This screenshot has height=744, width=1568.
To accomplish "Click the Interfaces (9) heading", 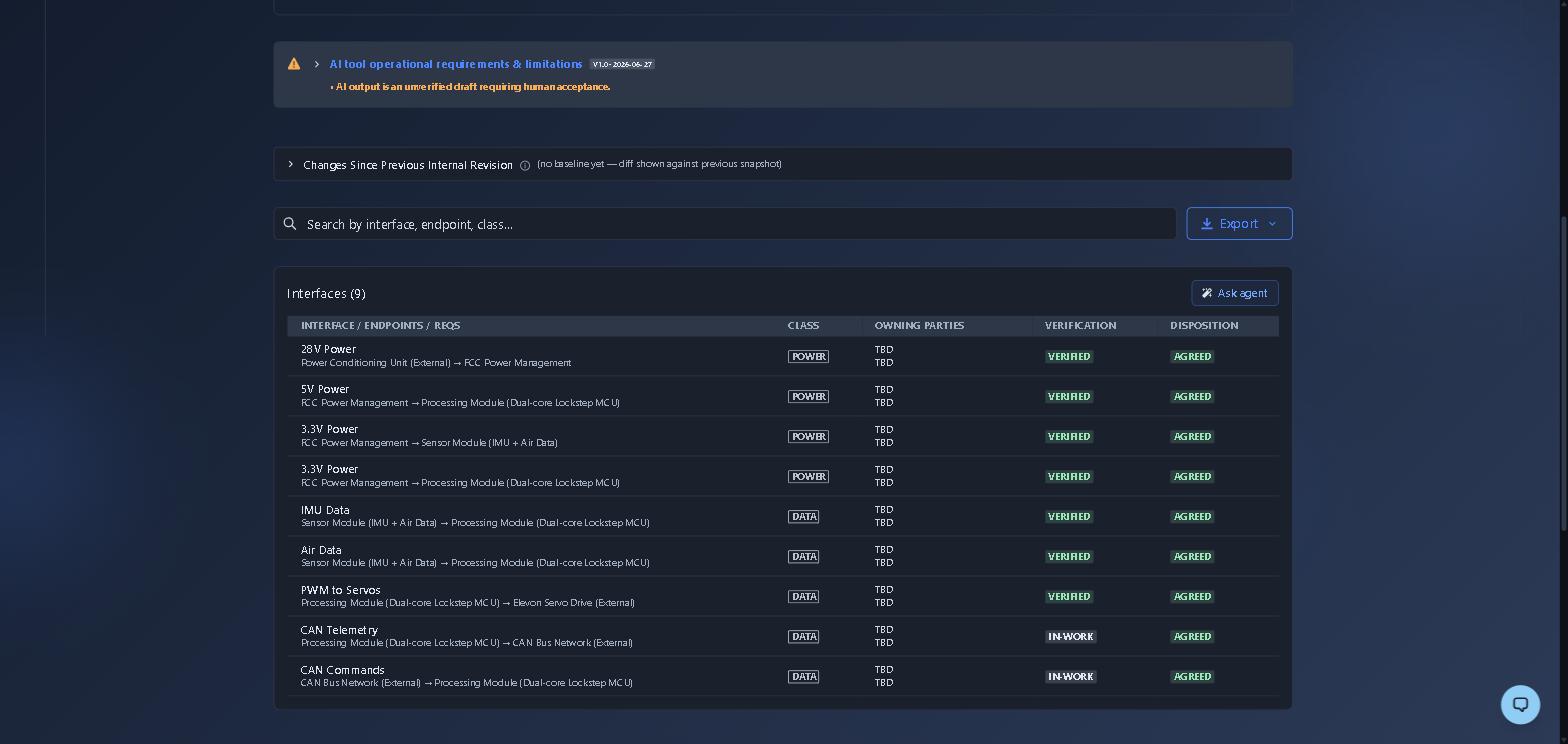I will point(326,293).
